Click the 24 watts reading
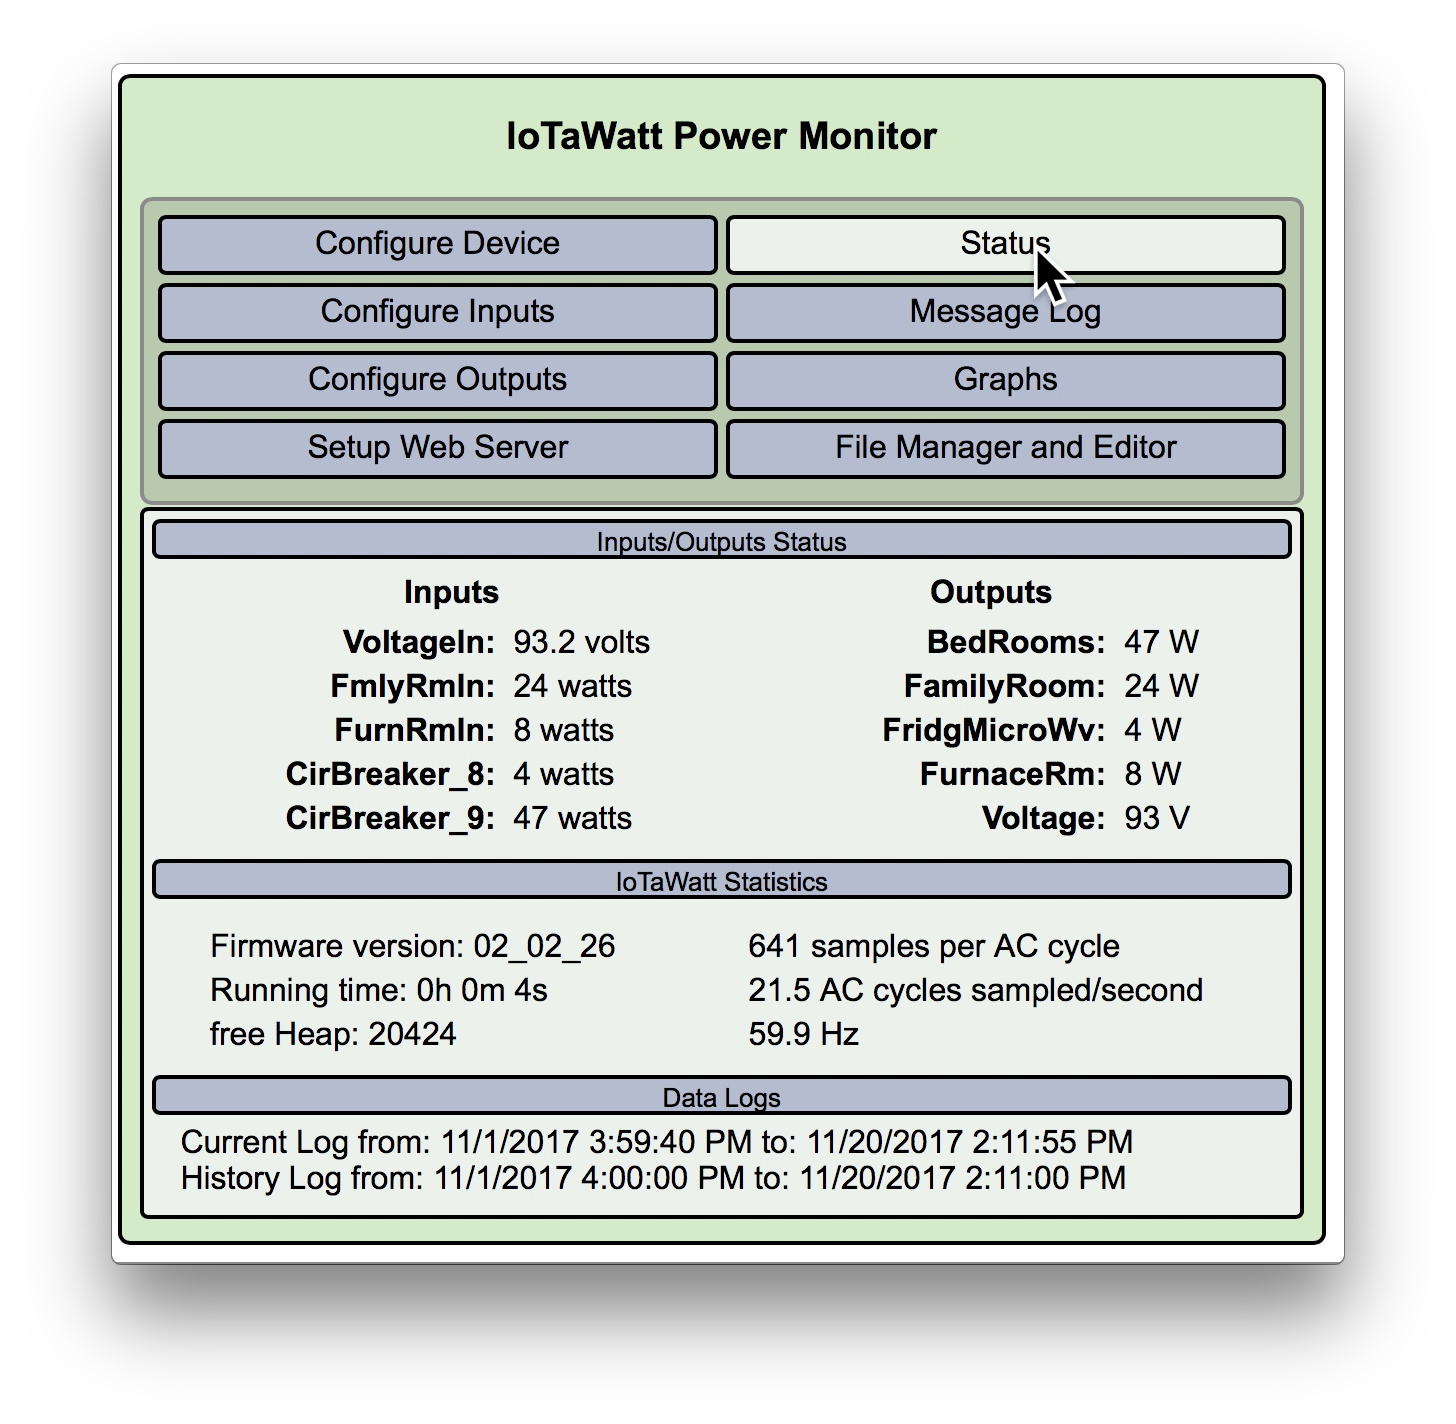Viewport: 1456px width, 1424px height. (x=573, y=686)
